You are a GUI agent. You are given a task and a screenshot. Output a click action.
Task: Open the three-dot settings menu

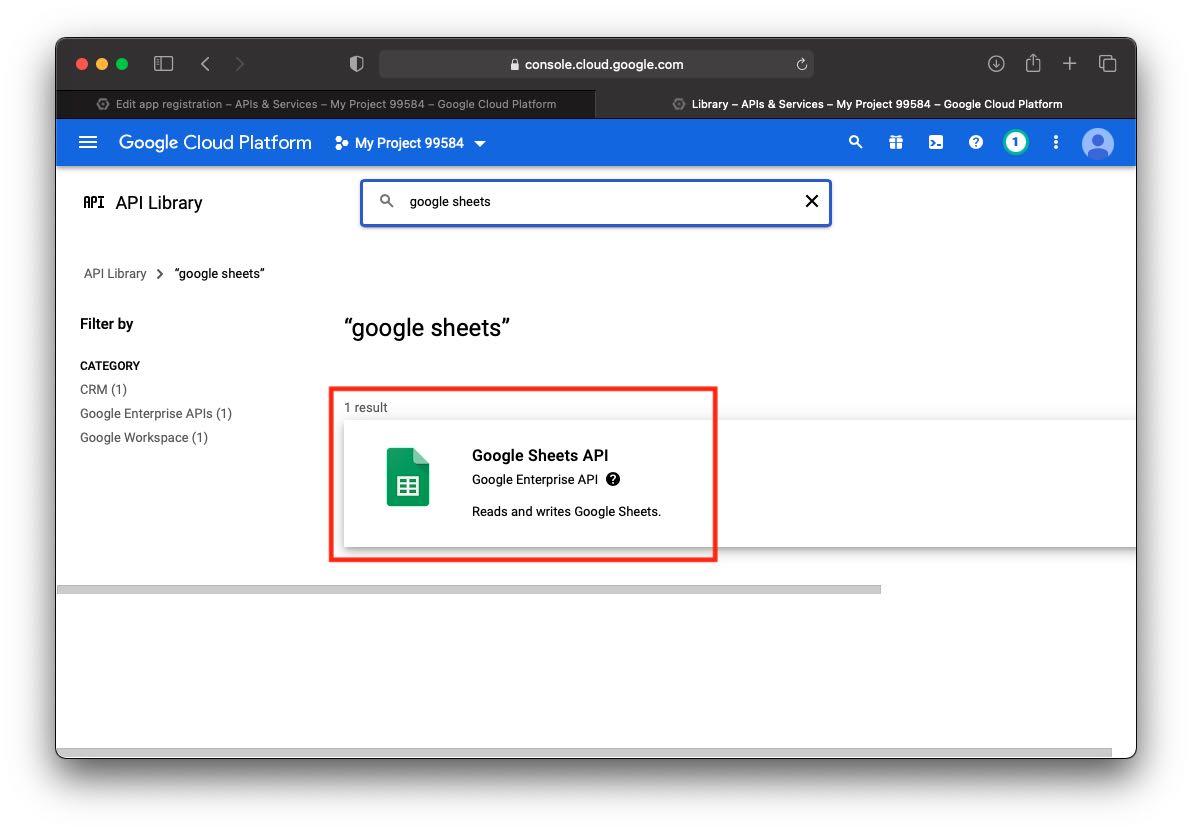[x=1055, y=142]
